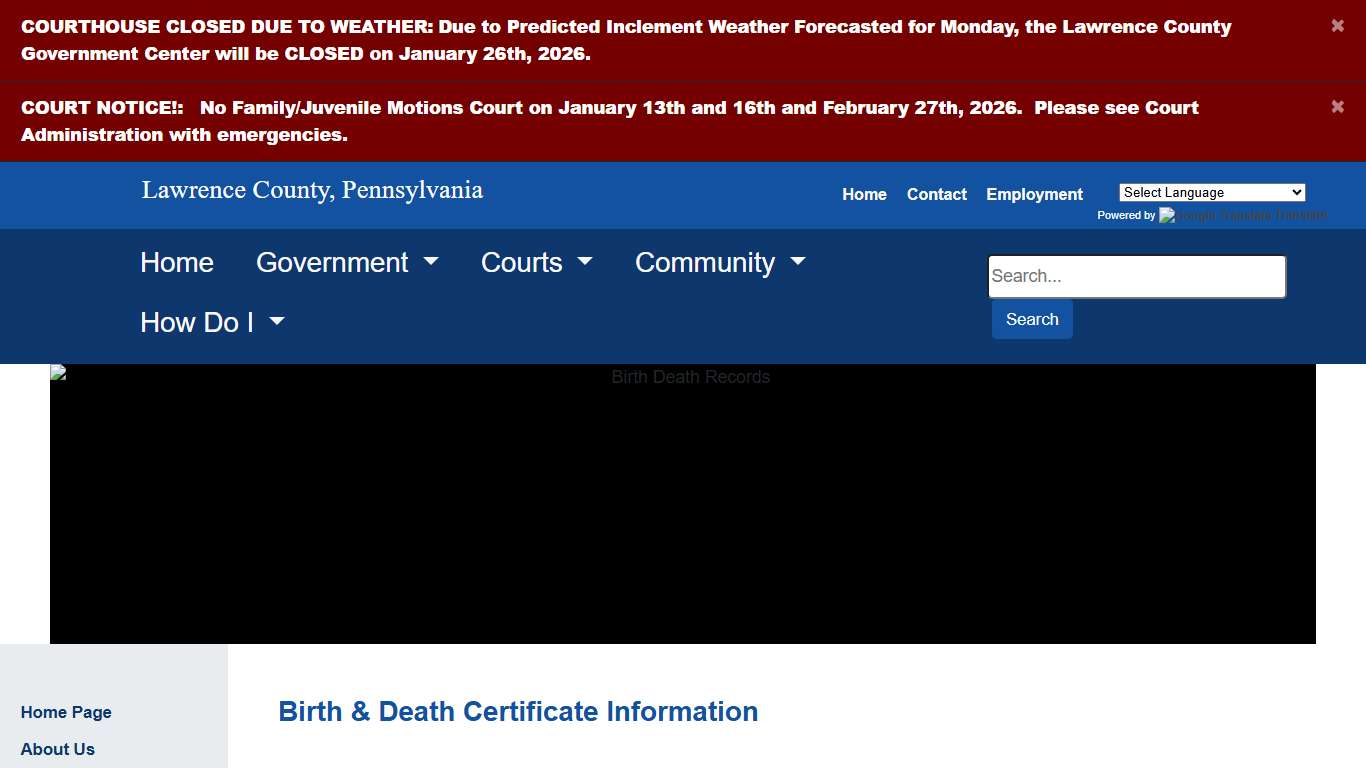Visit the Employment page
The image size is (1366, 768).
point(1034,194)
